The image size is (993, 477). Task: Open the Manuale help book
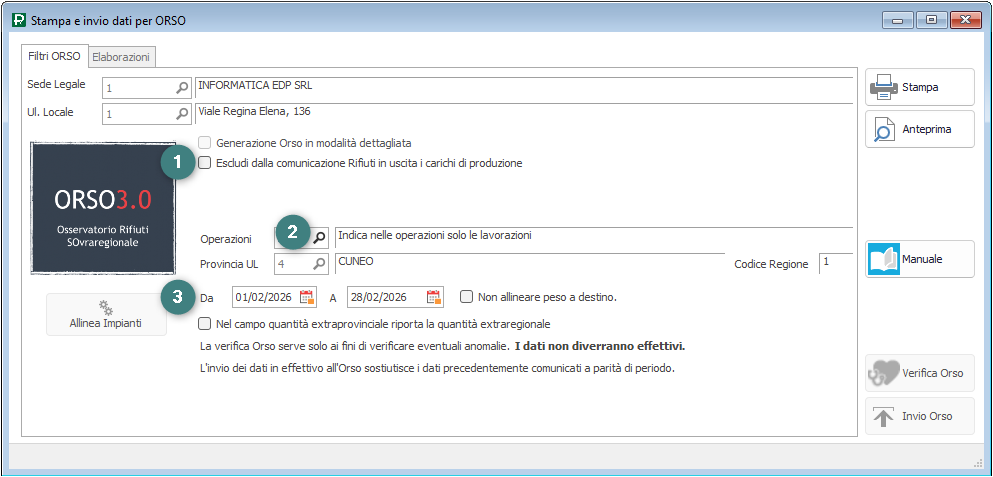point(919,259)
